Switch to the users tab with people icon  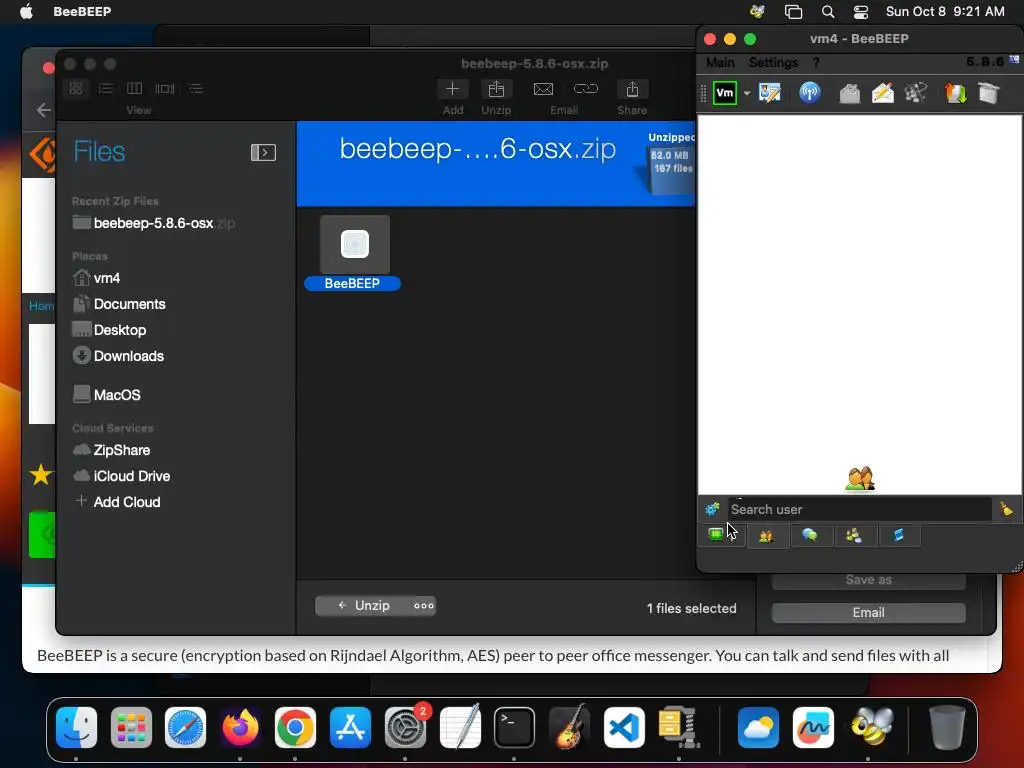click(766, 536)
